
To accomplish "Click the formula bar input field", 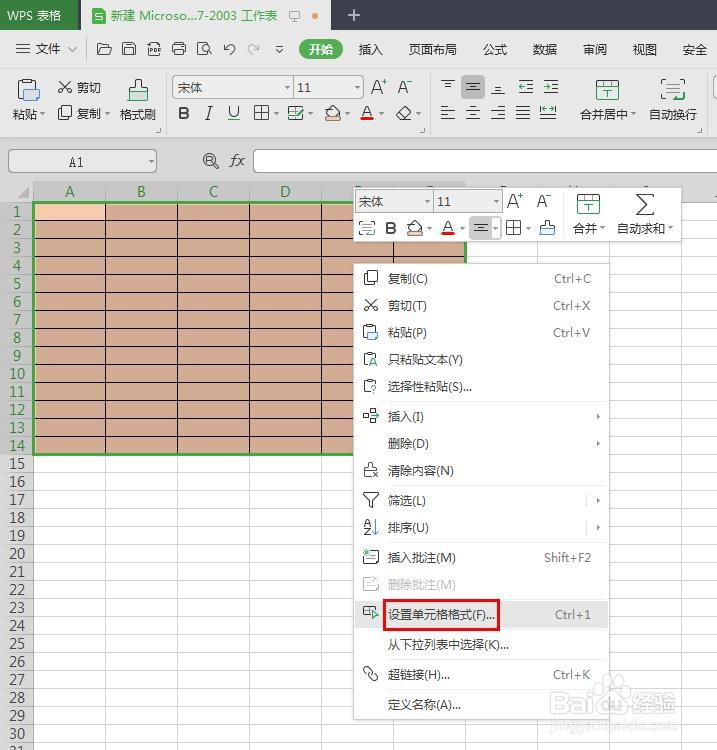I will (485, 161).
